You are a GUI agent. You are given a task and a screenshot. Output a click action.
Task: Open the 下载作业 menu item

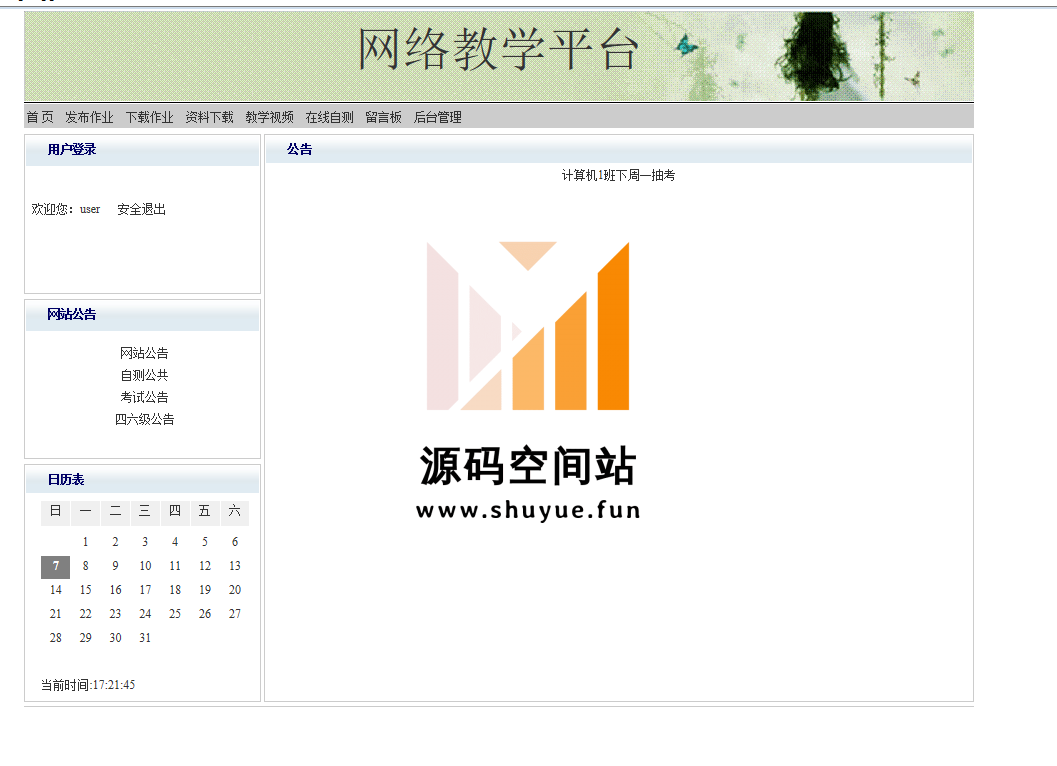[149, 117]
